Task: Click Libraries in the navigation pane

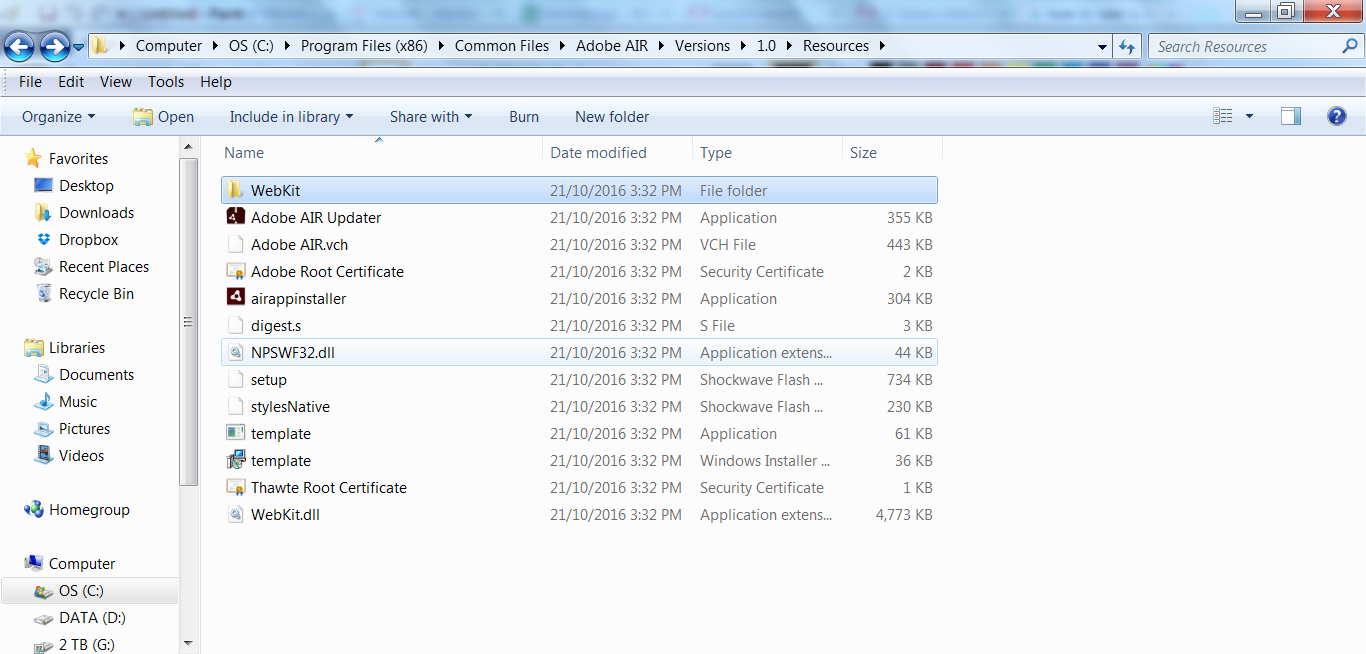Action: [77, 347]
